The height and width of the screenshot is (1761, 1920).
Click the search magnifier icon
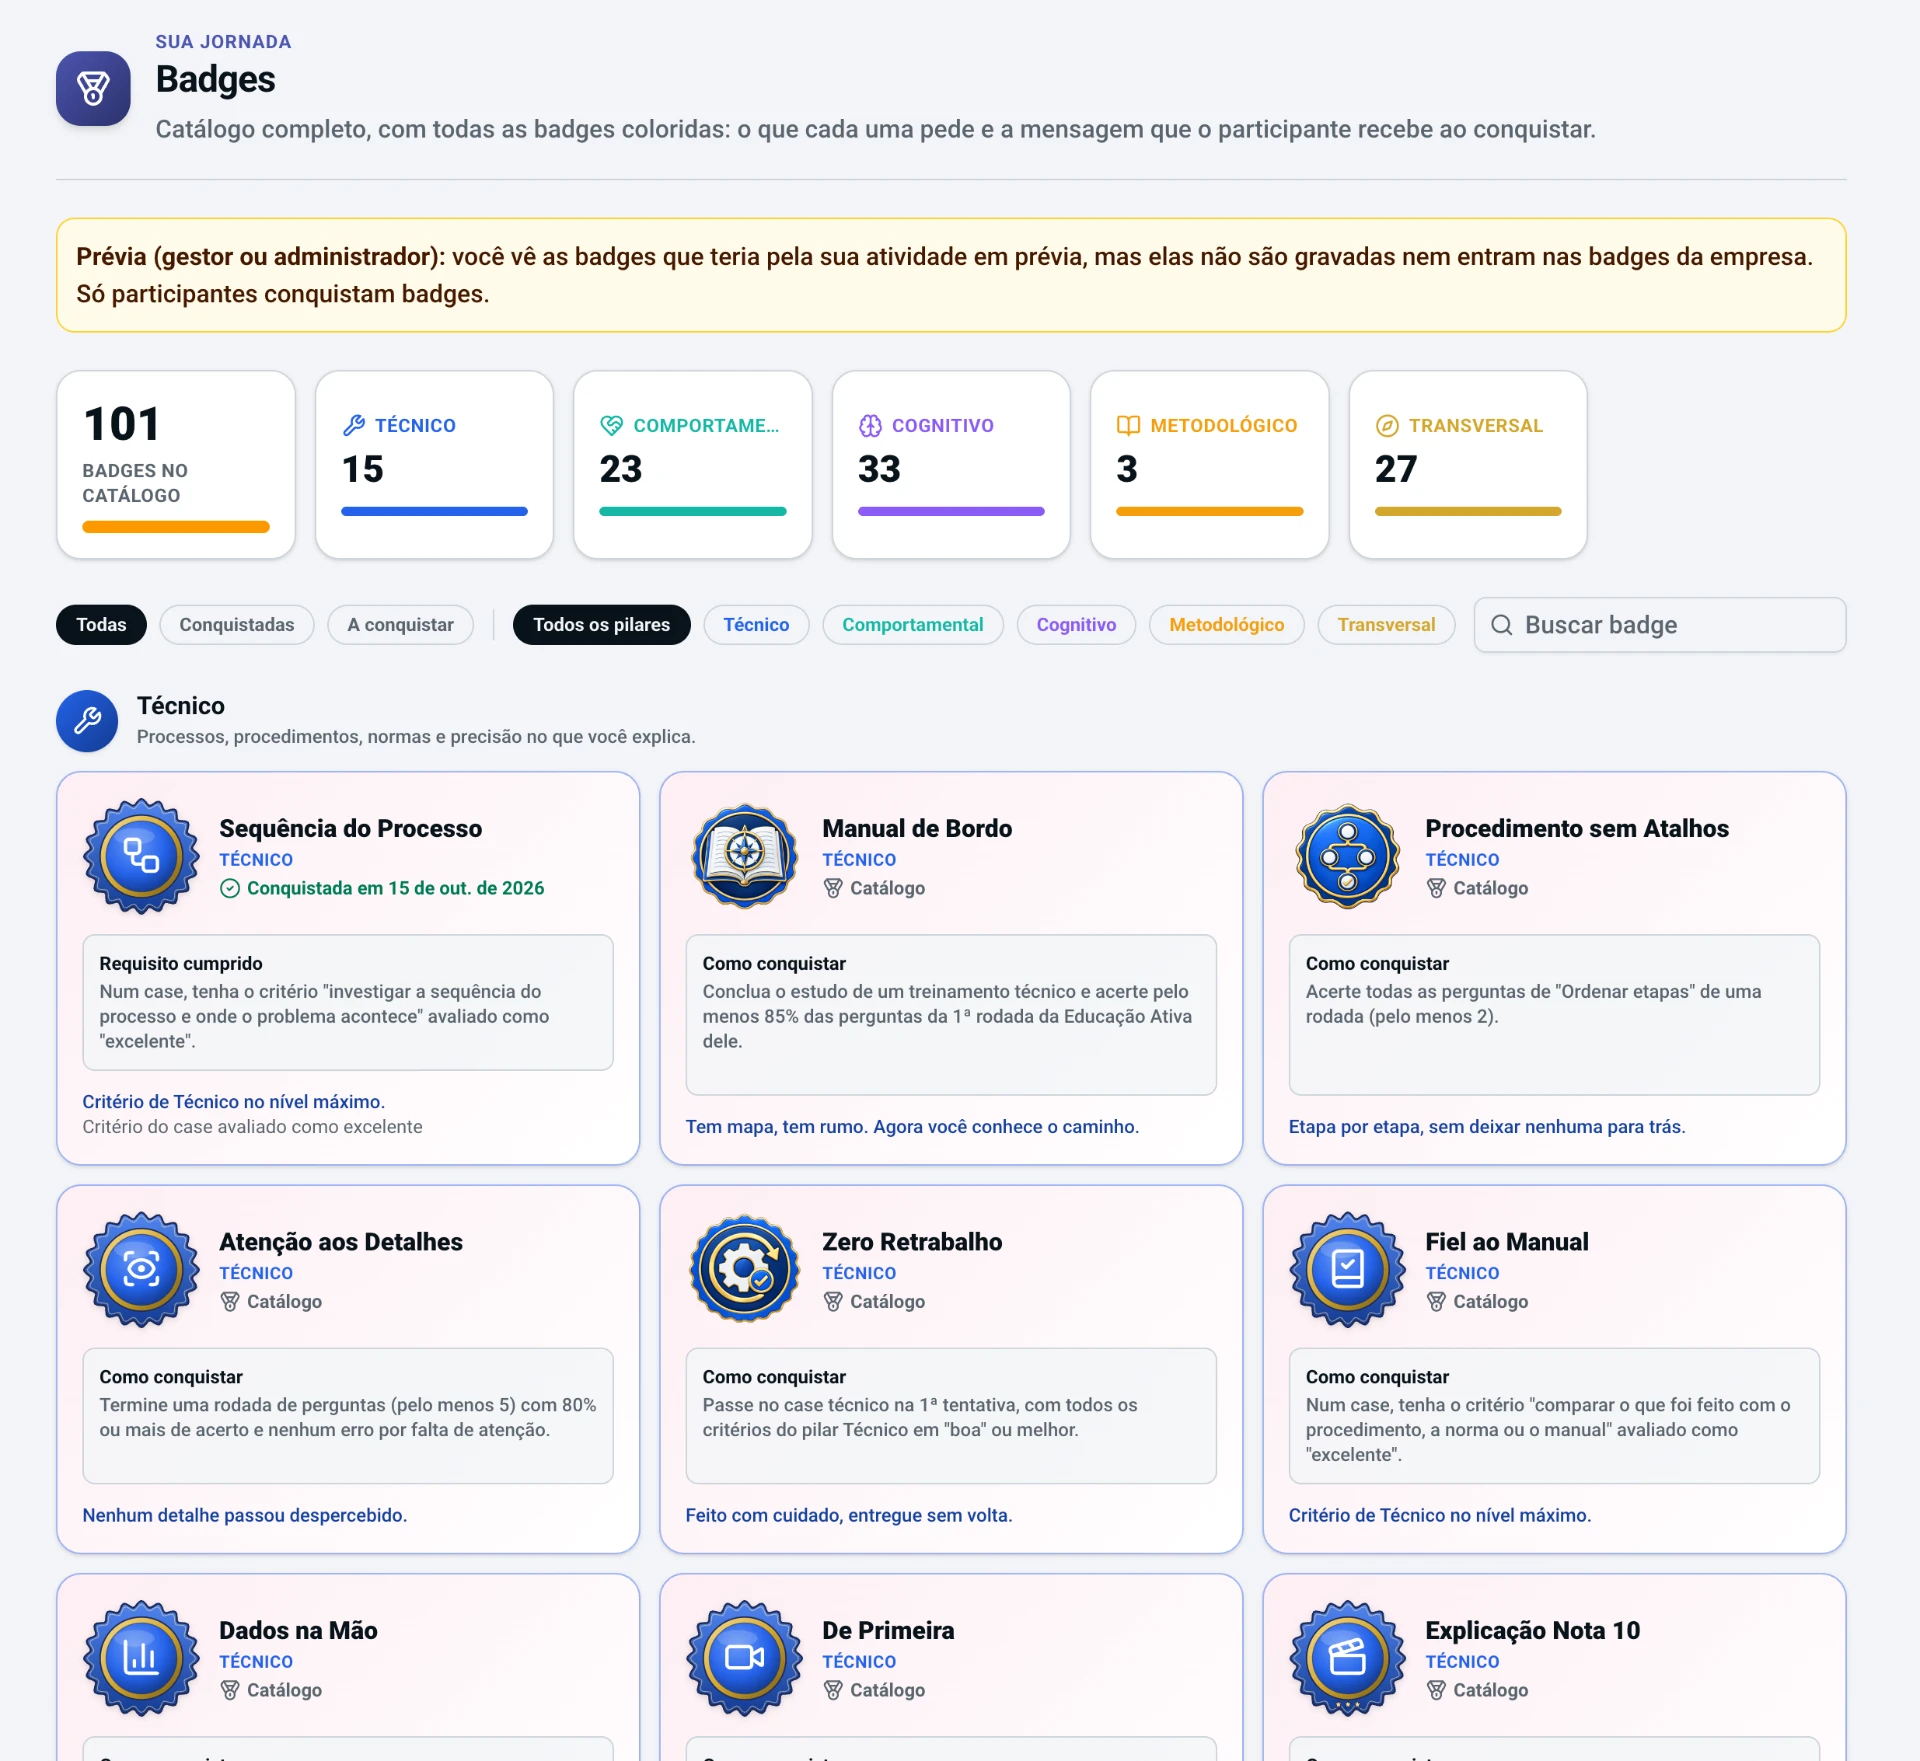pos(1501,625)
